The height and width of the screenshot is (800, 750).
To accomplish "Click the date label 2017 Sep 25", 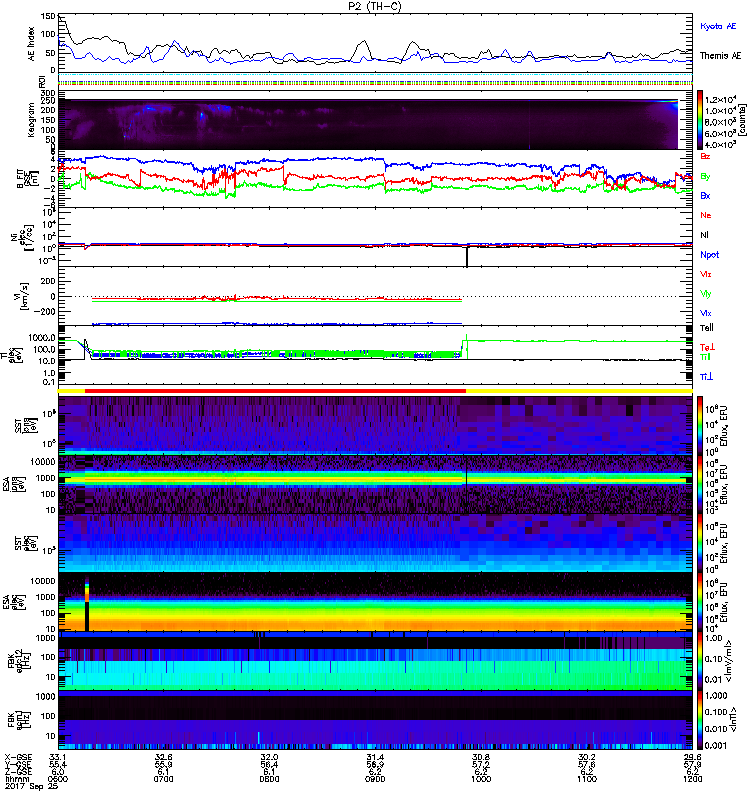I will (31, 786).
